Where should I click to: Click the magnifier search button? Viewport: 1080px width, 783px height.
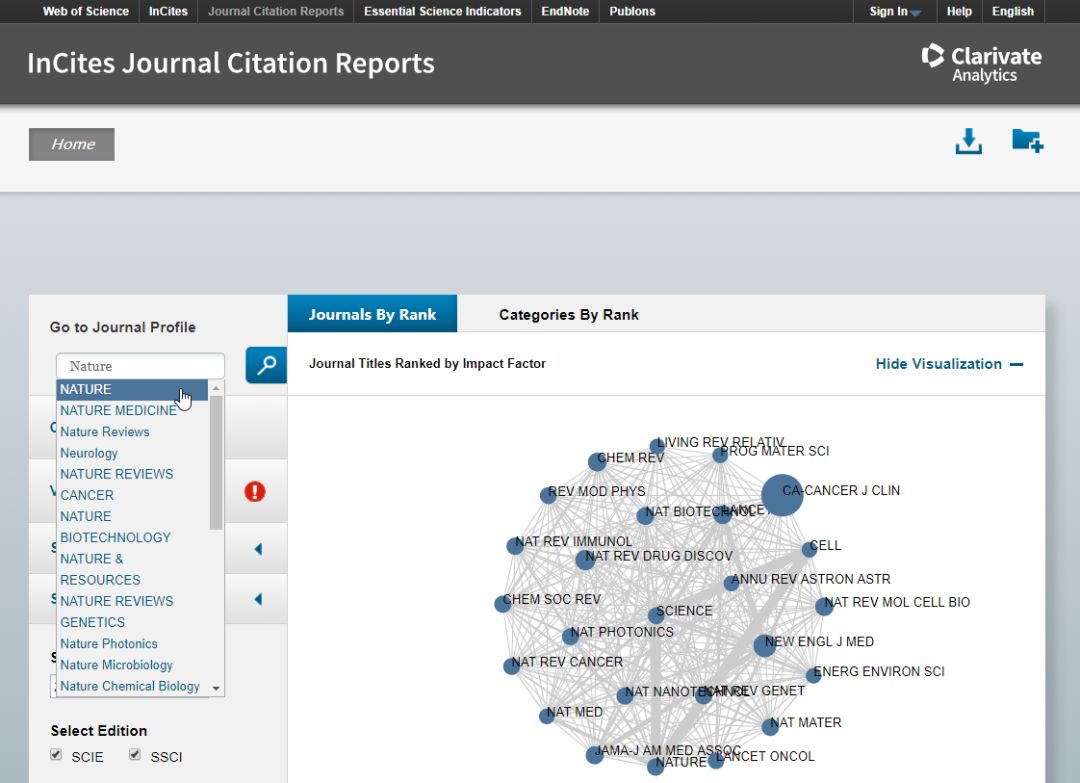point(266,366)
